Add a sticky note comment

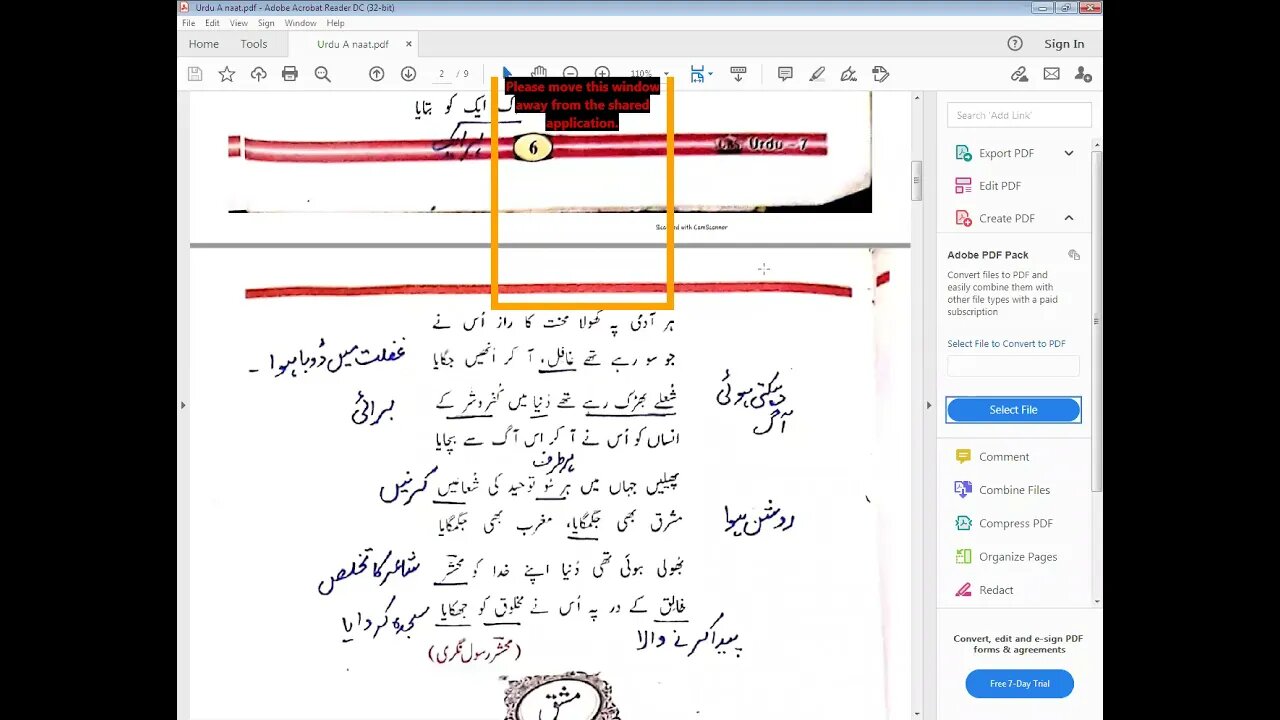pos(785,74)
